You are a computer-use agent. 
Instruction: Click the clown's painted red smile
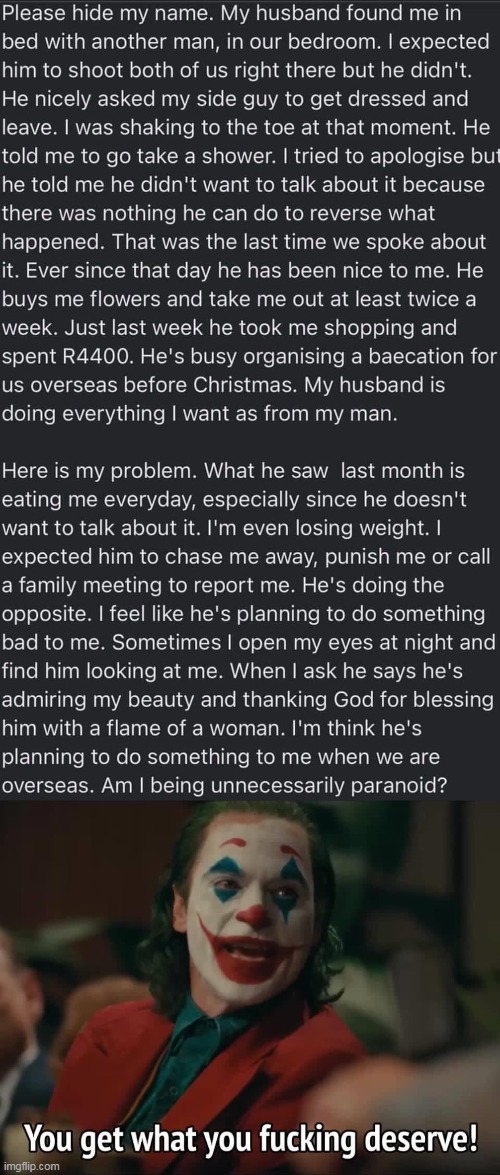tap(255, 957)
